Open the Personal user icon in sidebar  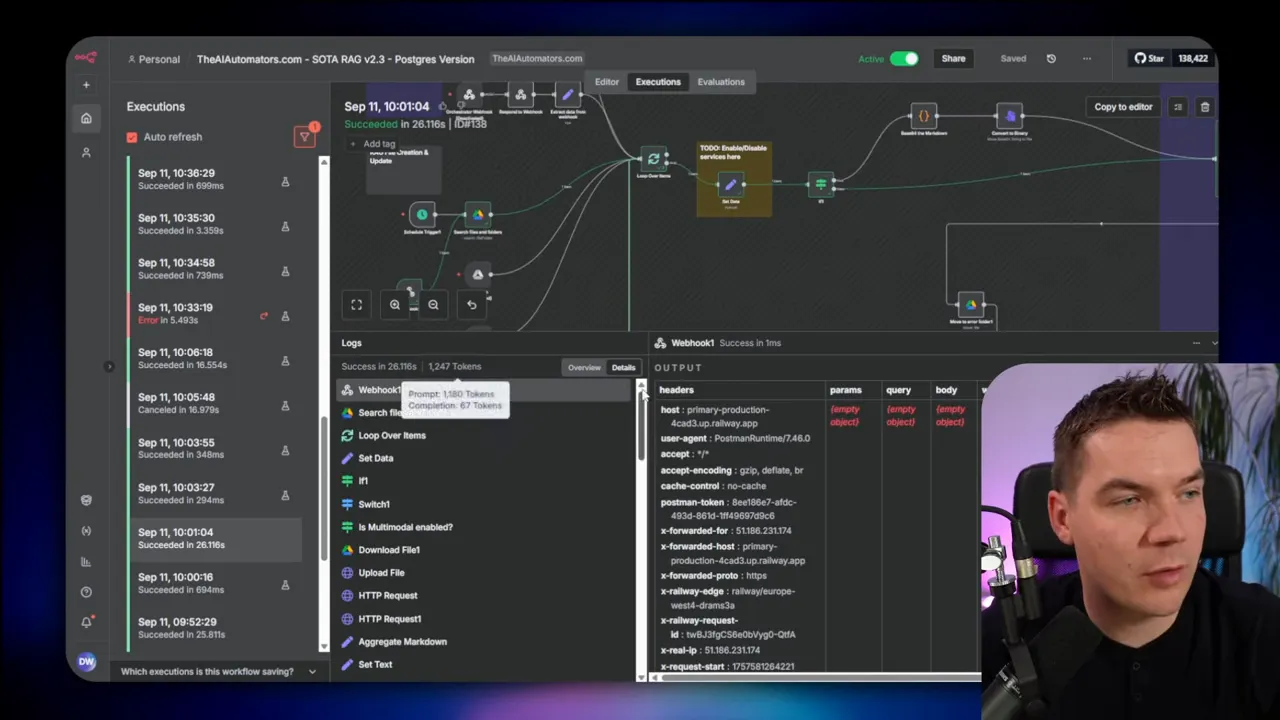pyautogui.click(x=86, y=152)
